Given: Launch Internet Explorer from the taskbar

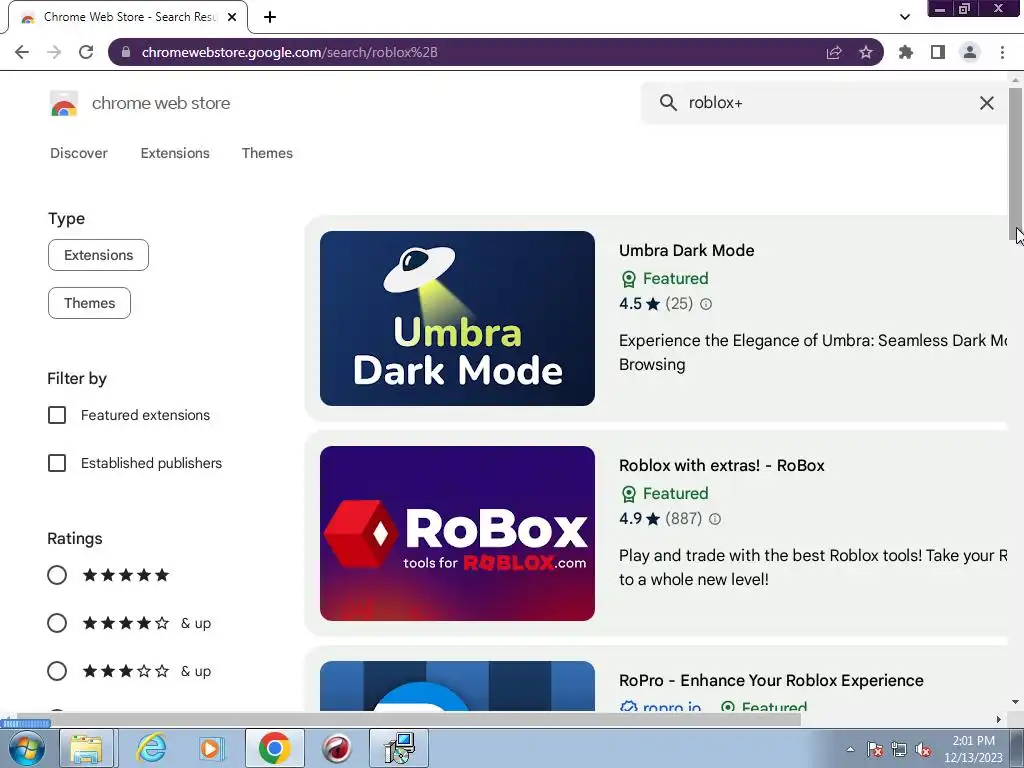Looking at the screenshot, I should (151, 748).
